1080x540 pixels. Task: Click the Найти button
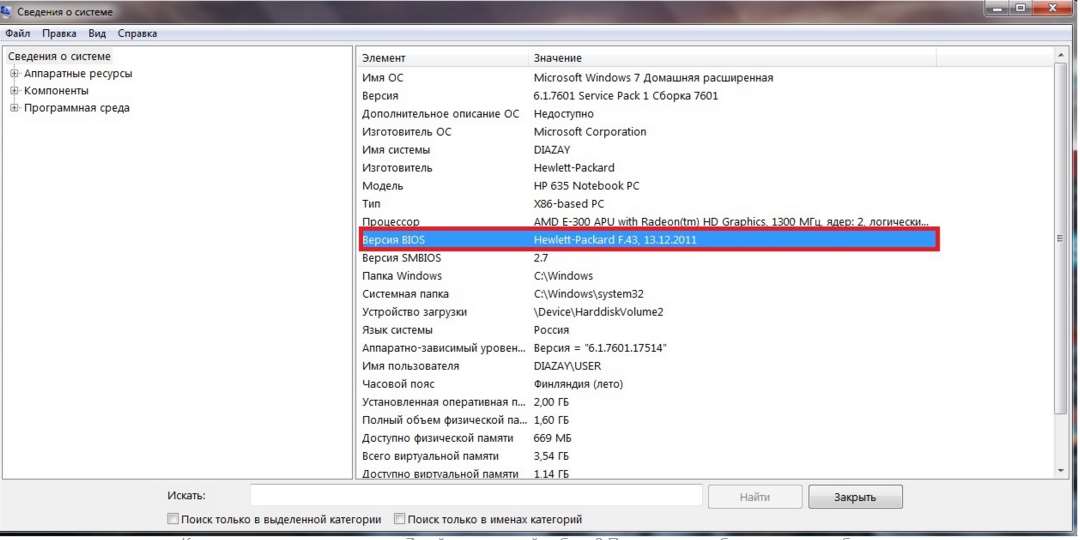click(755, 497)
